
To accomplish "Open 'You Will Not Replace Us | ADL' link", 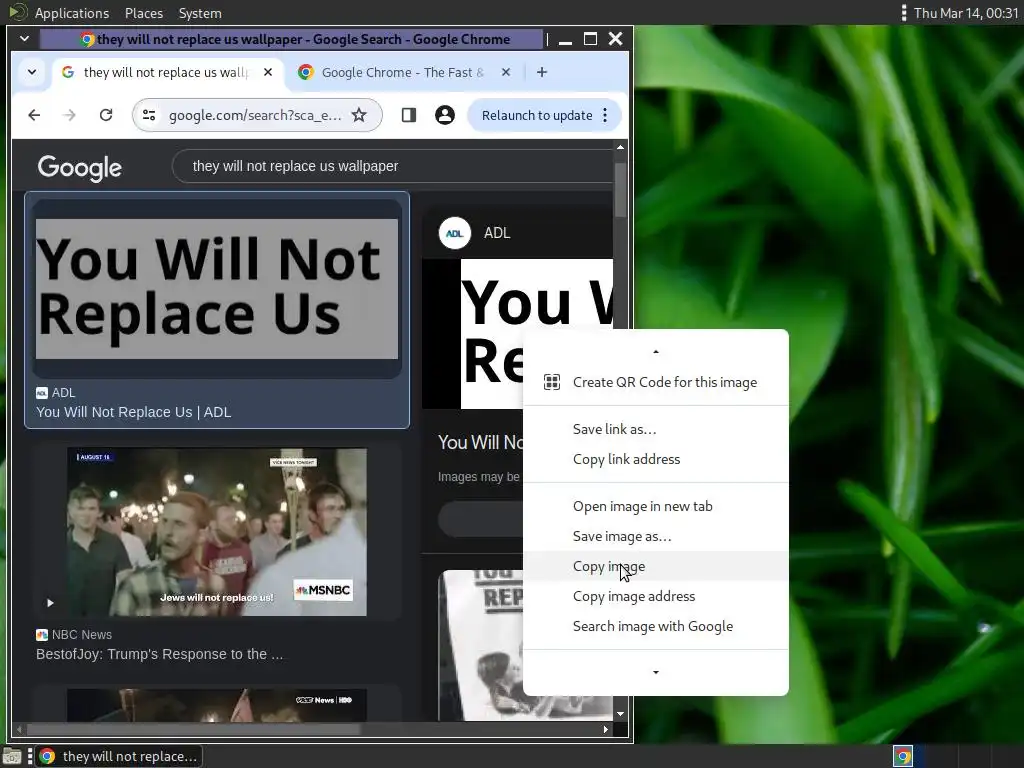I will [133, 412].
